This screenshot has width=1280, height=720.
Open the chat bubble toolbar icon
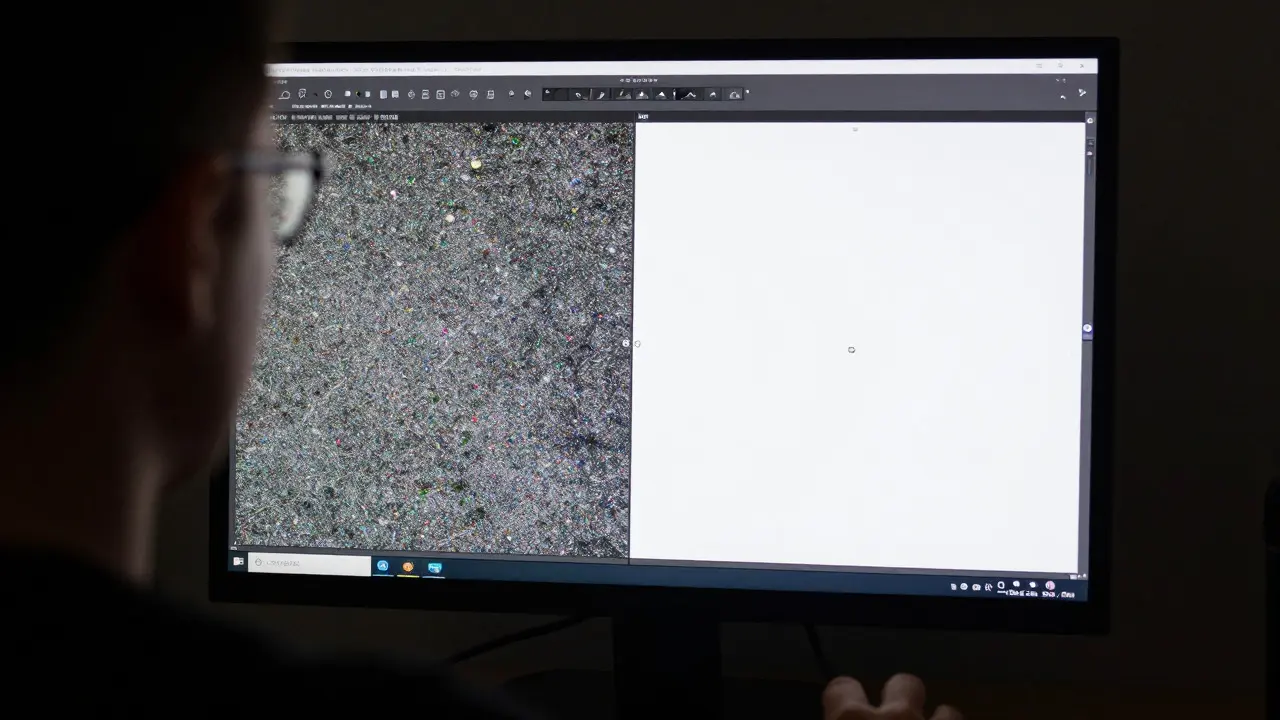tap(473, 94)
